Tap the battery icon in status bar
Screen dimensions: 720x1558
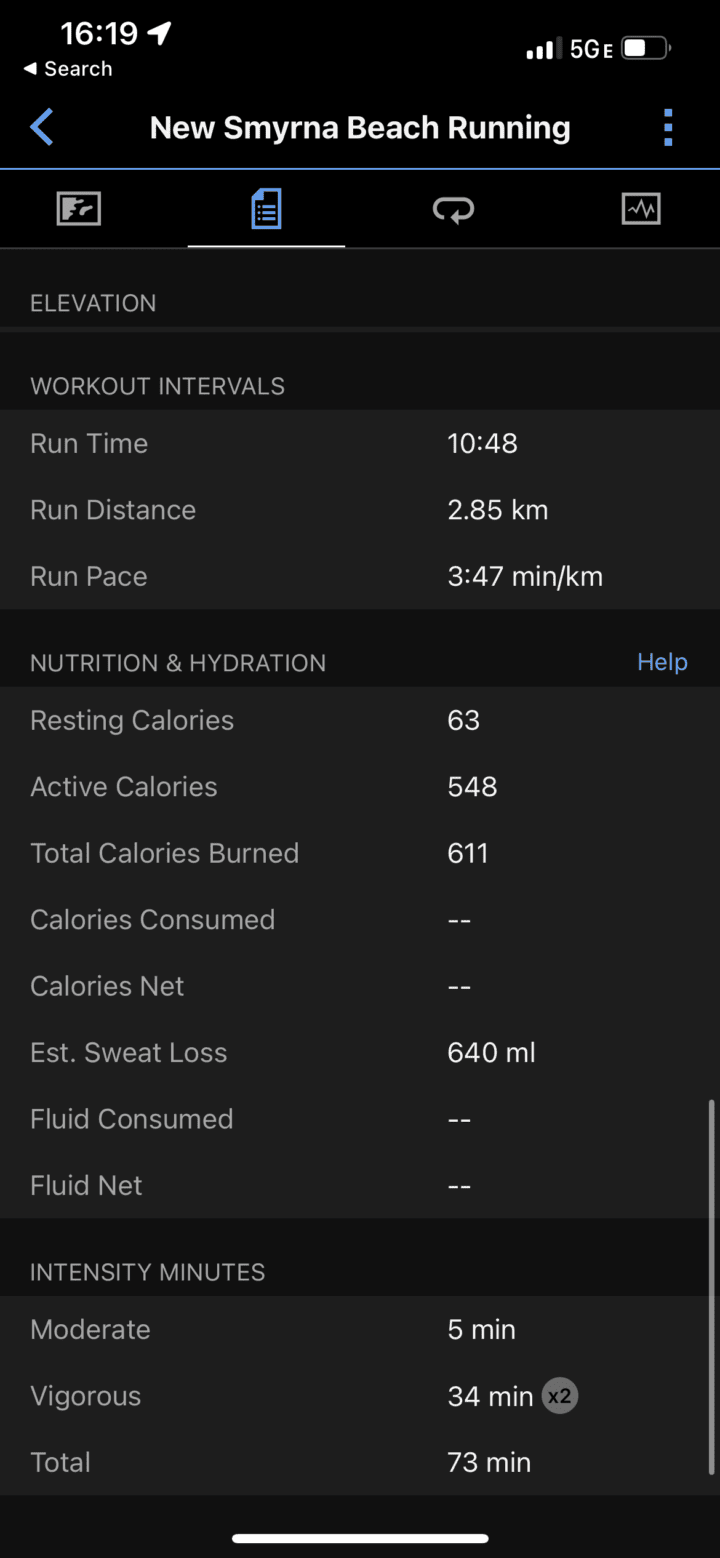(x=646, y=48)
